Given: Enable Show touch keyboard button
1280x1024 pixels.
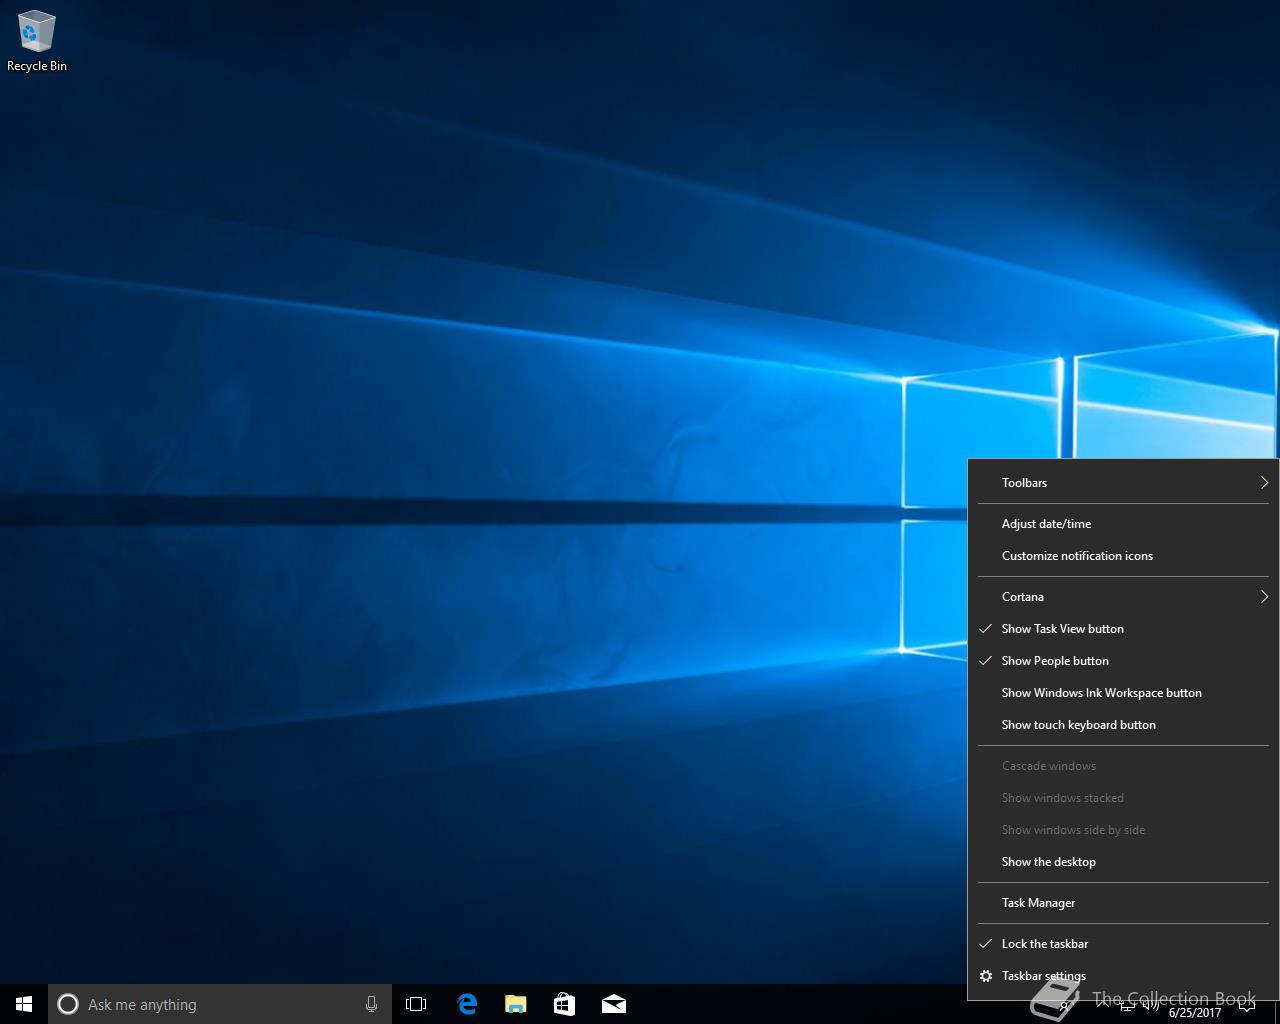Looking at the screenshot, I should pyautogui.click(x=1078, y=725).
